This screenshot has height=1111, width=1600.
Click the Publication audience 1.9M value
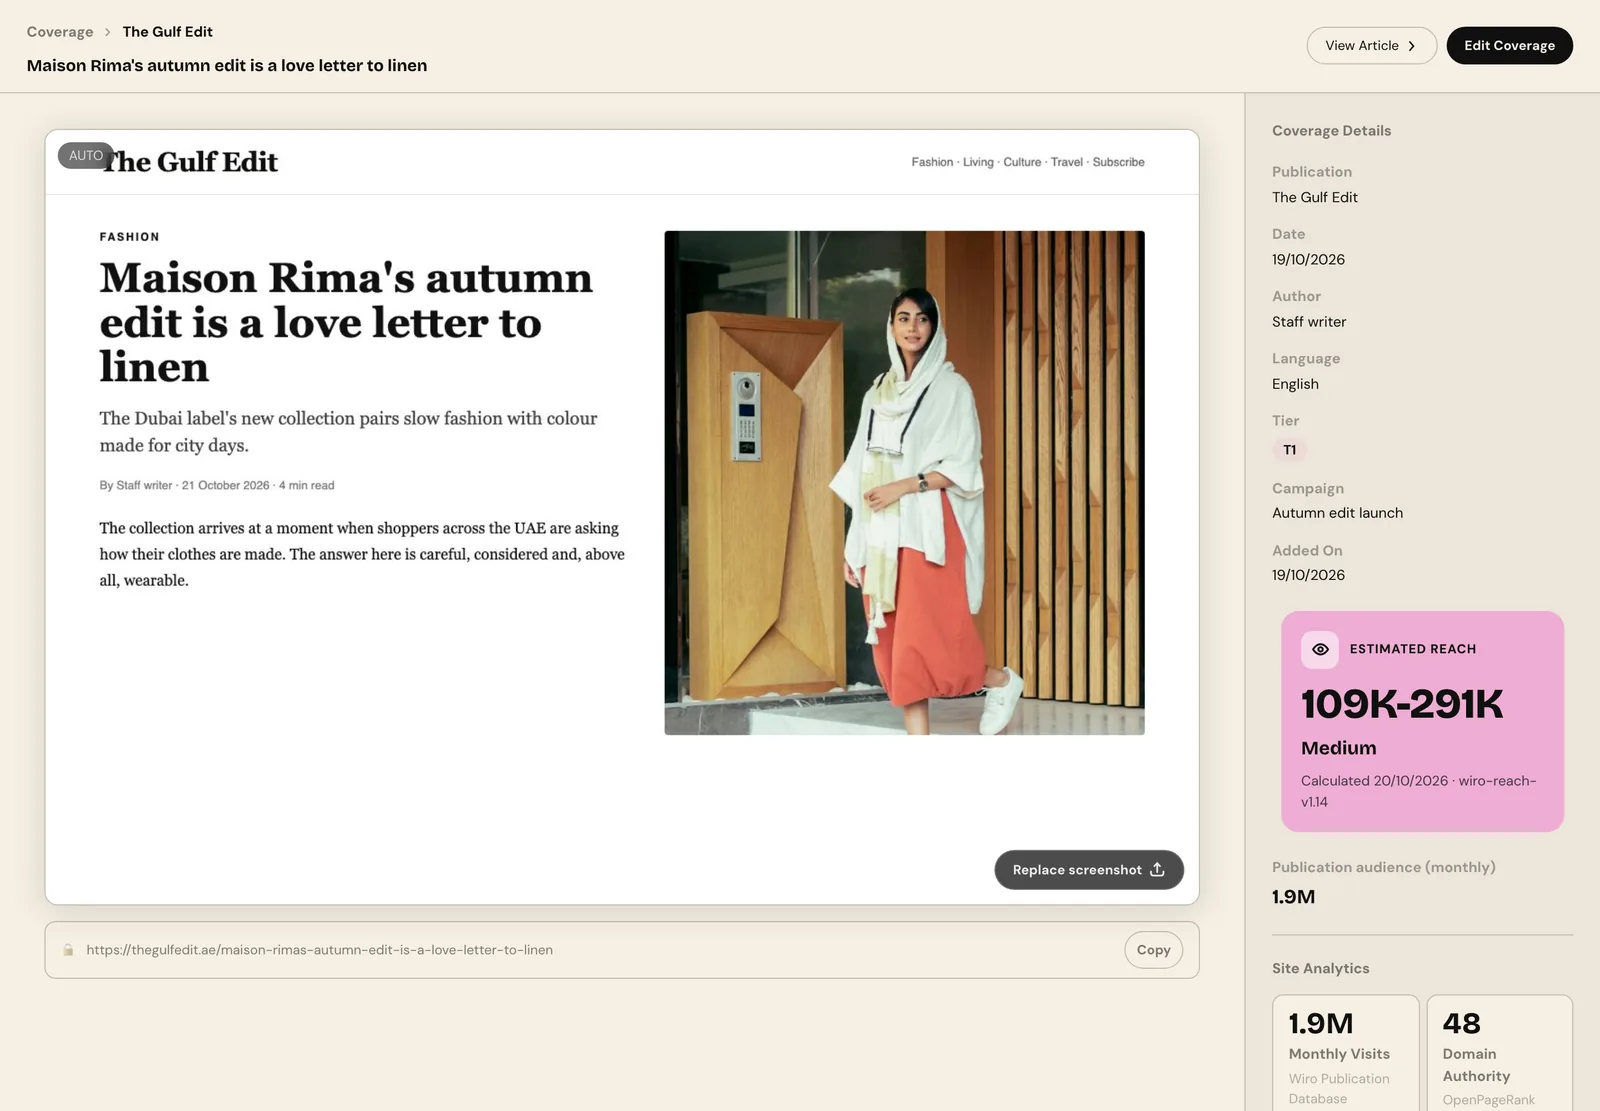pos(1293,897)
